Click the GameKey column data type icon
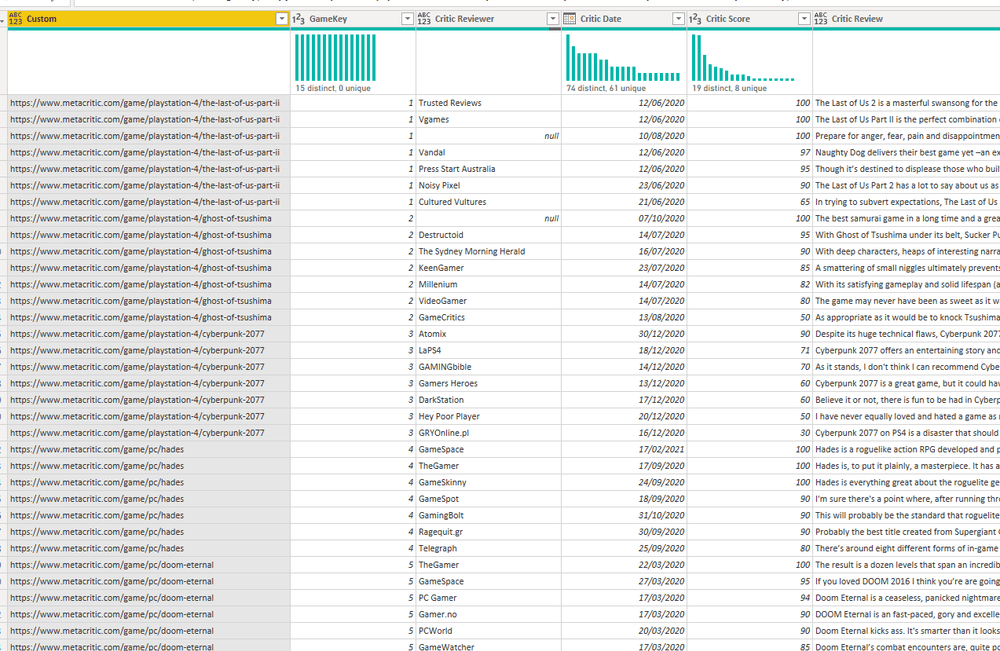 pyautogui.click(x=298, y=19)
